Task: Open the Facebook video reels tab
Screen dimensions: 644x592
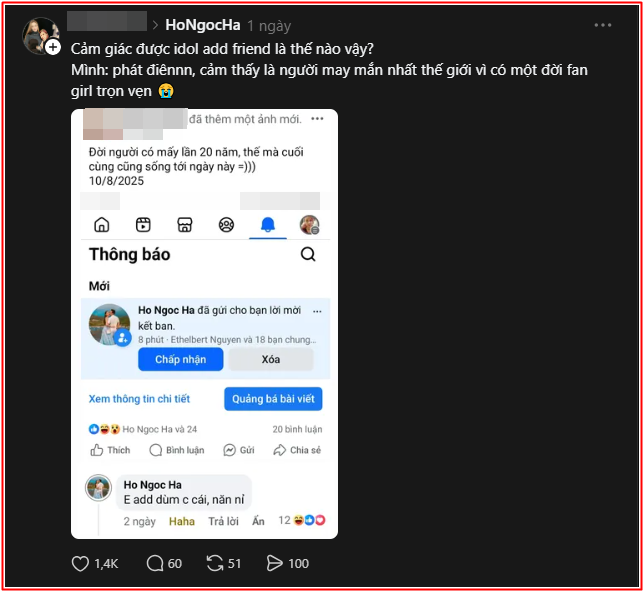Action: pyautogui.click(x=143, y=225)
